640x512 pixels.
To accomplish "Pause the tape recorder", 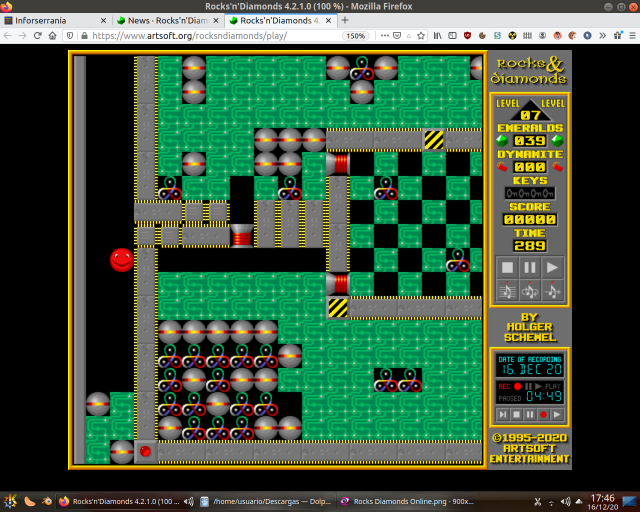I will [x=530, y=414].
